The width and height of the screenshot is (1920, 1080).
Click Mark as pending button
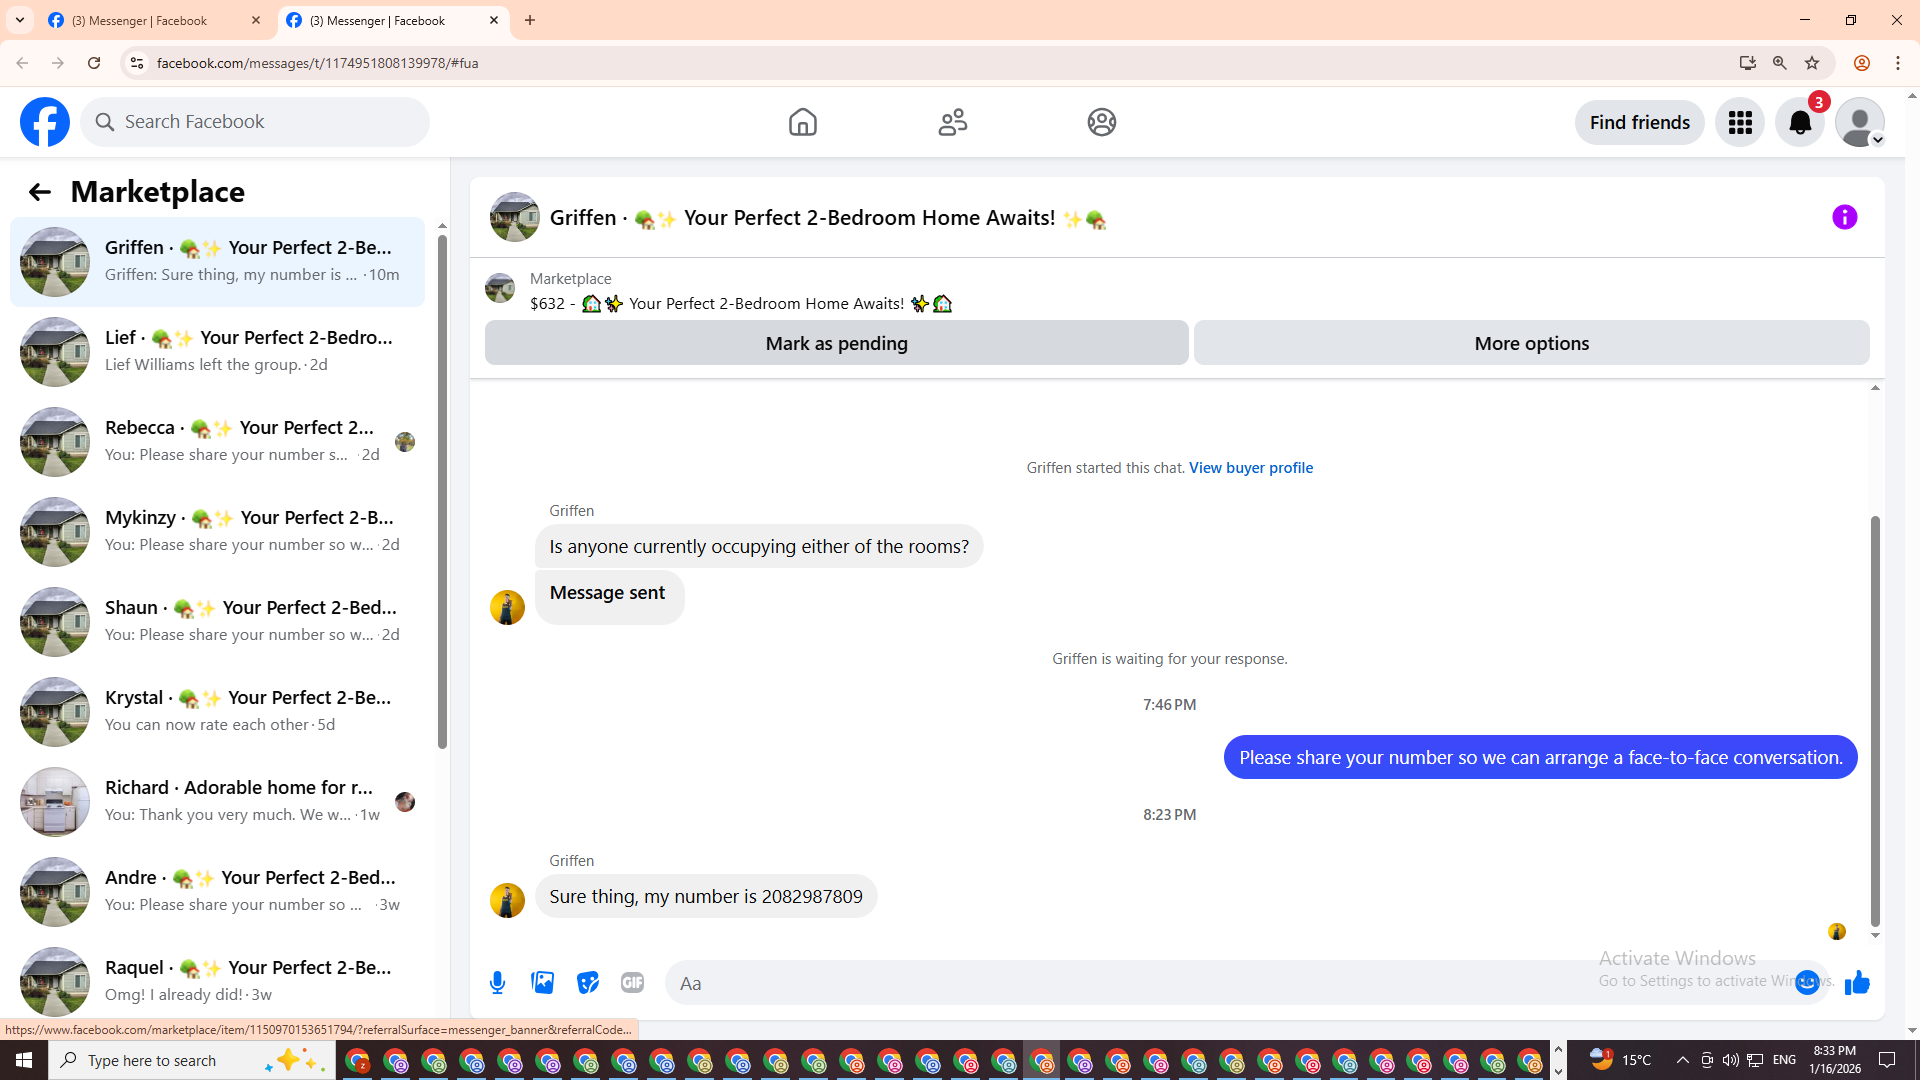pos(836,343)
